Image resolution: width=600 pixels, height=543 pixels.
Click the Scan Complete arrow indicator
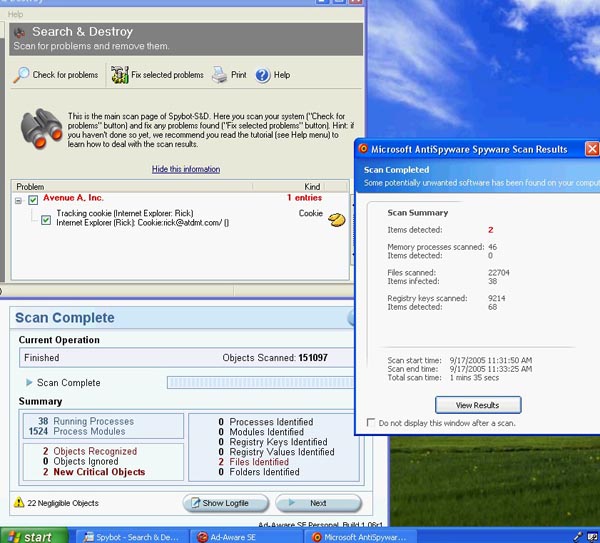point(29,382)
